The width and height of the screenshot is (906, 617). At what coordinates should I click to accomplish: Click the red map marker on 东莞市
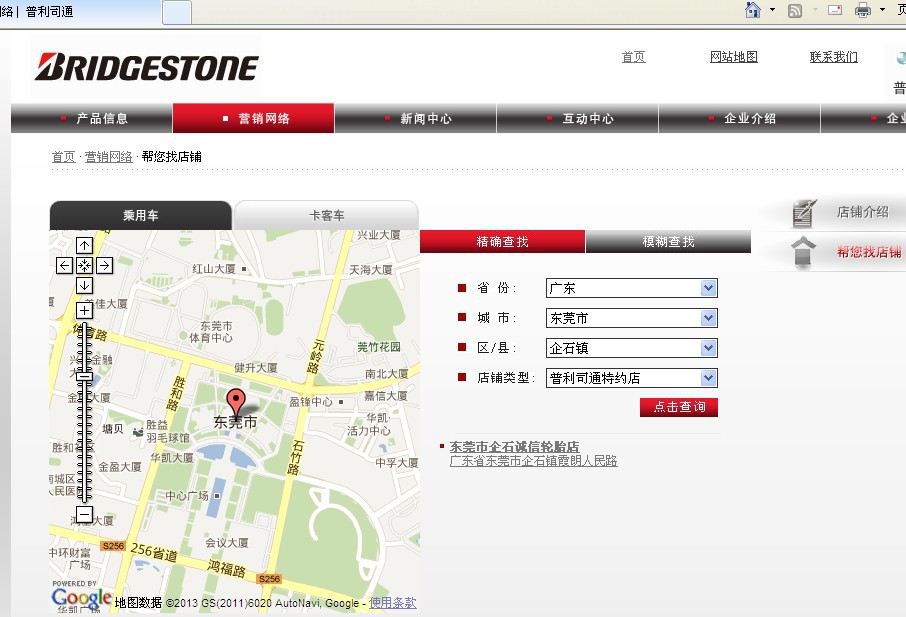click(235, 403)
